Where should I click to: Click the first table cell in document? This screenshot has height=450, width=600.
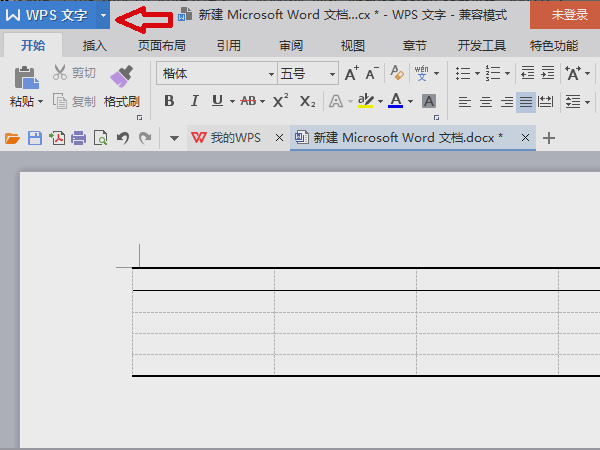(x=204, y=279)
